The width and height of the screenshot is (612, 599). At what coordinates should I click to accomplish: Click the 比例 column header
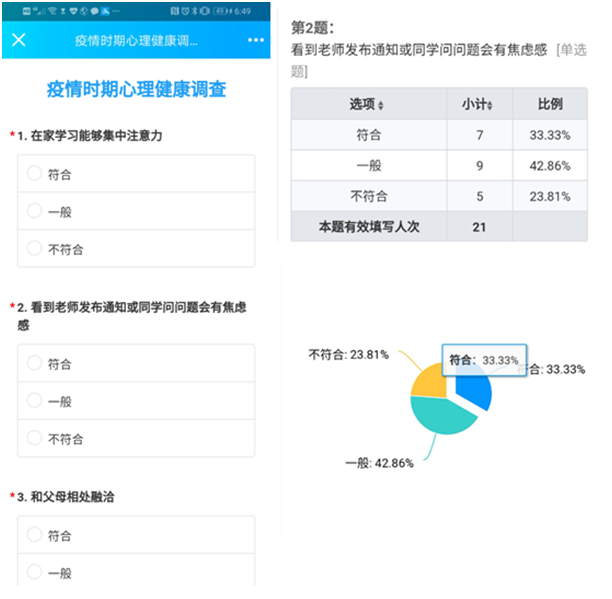point(549,104)
